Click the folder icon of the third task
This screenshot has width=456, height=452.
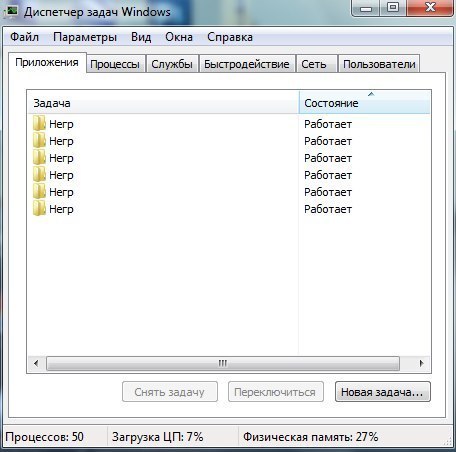[x=39, y=158]
